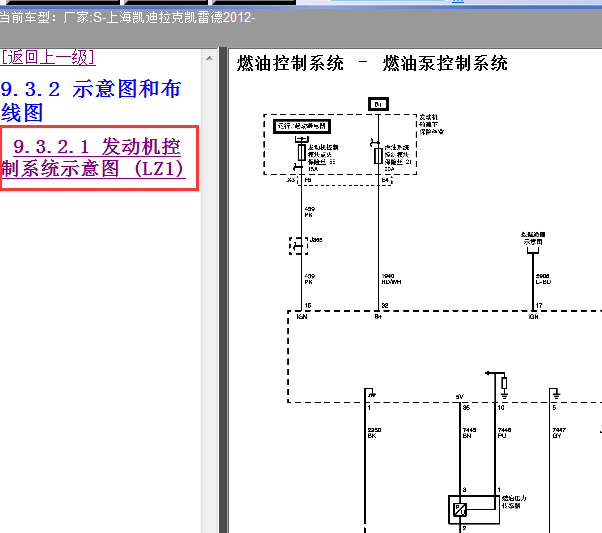Click the fuel pressure sensor symbol
This screenshot has height=533, width=602.
pos(474,510)
